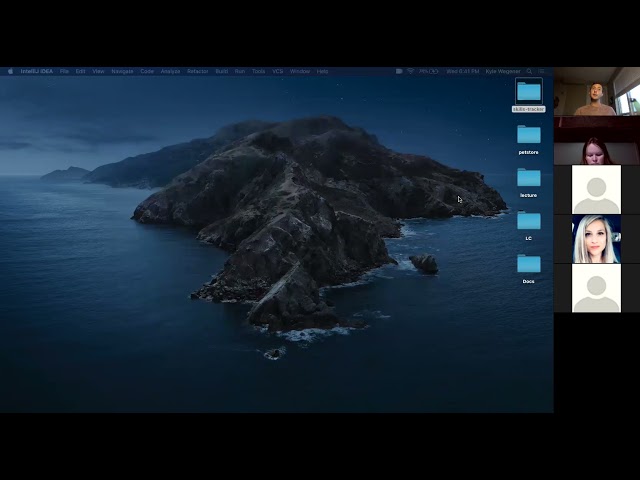Viewport: 640px width, 480px height.
Task: Open Spotlight search magnifier icon
Action: pos(529,71)
